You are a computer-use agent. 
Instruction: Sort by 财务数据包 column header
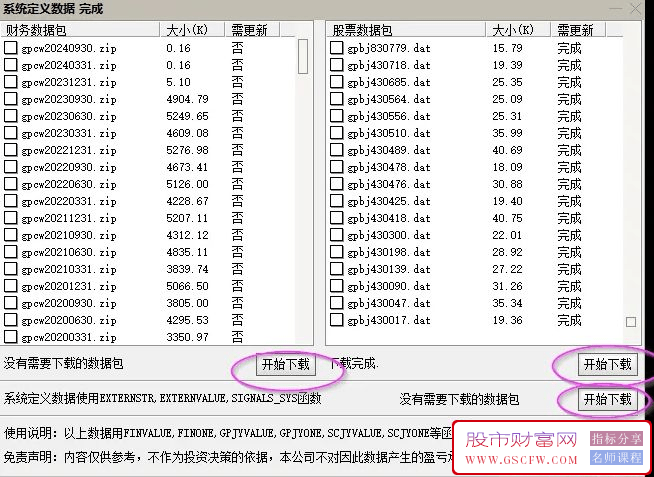[80, 30]
